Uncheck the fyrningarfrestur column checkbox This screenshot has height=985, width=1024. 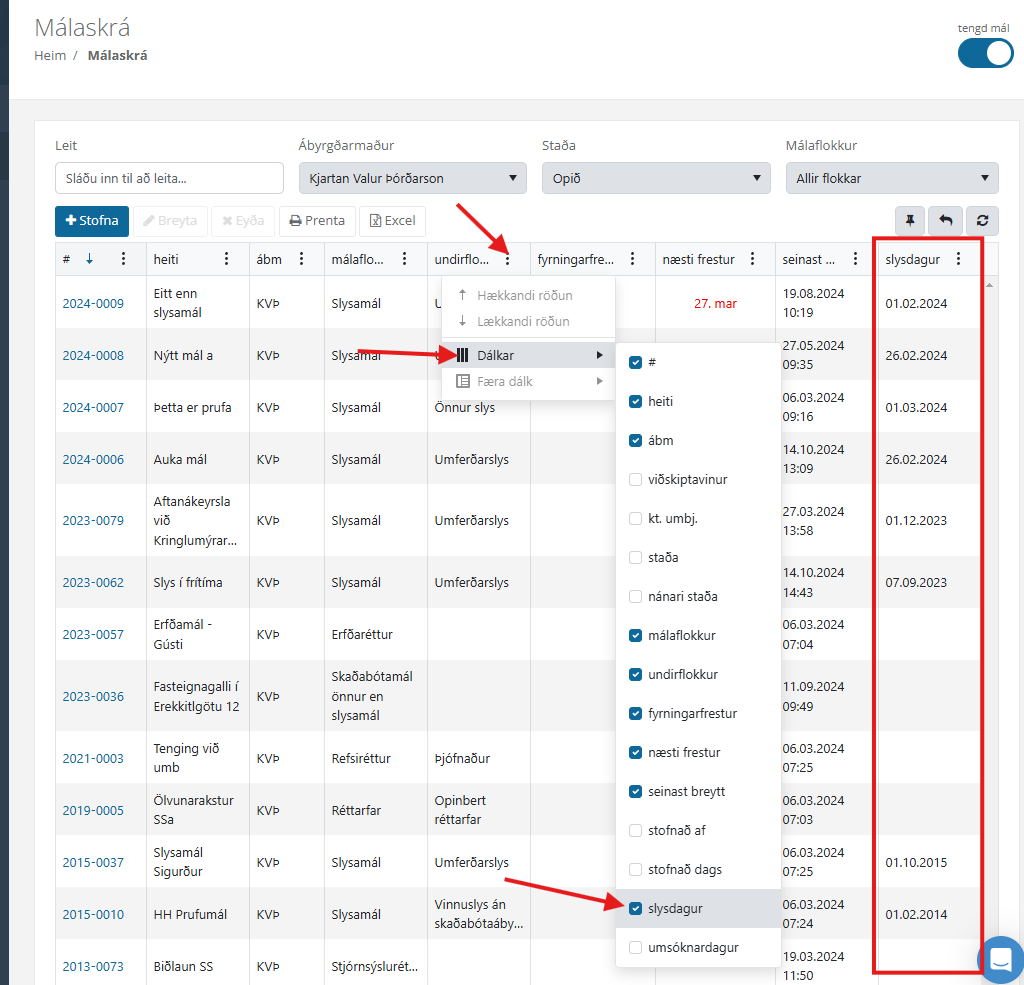[635, 713]
